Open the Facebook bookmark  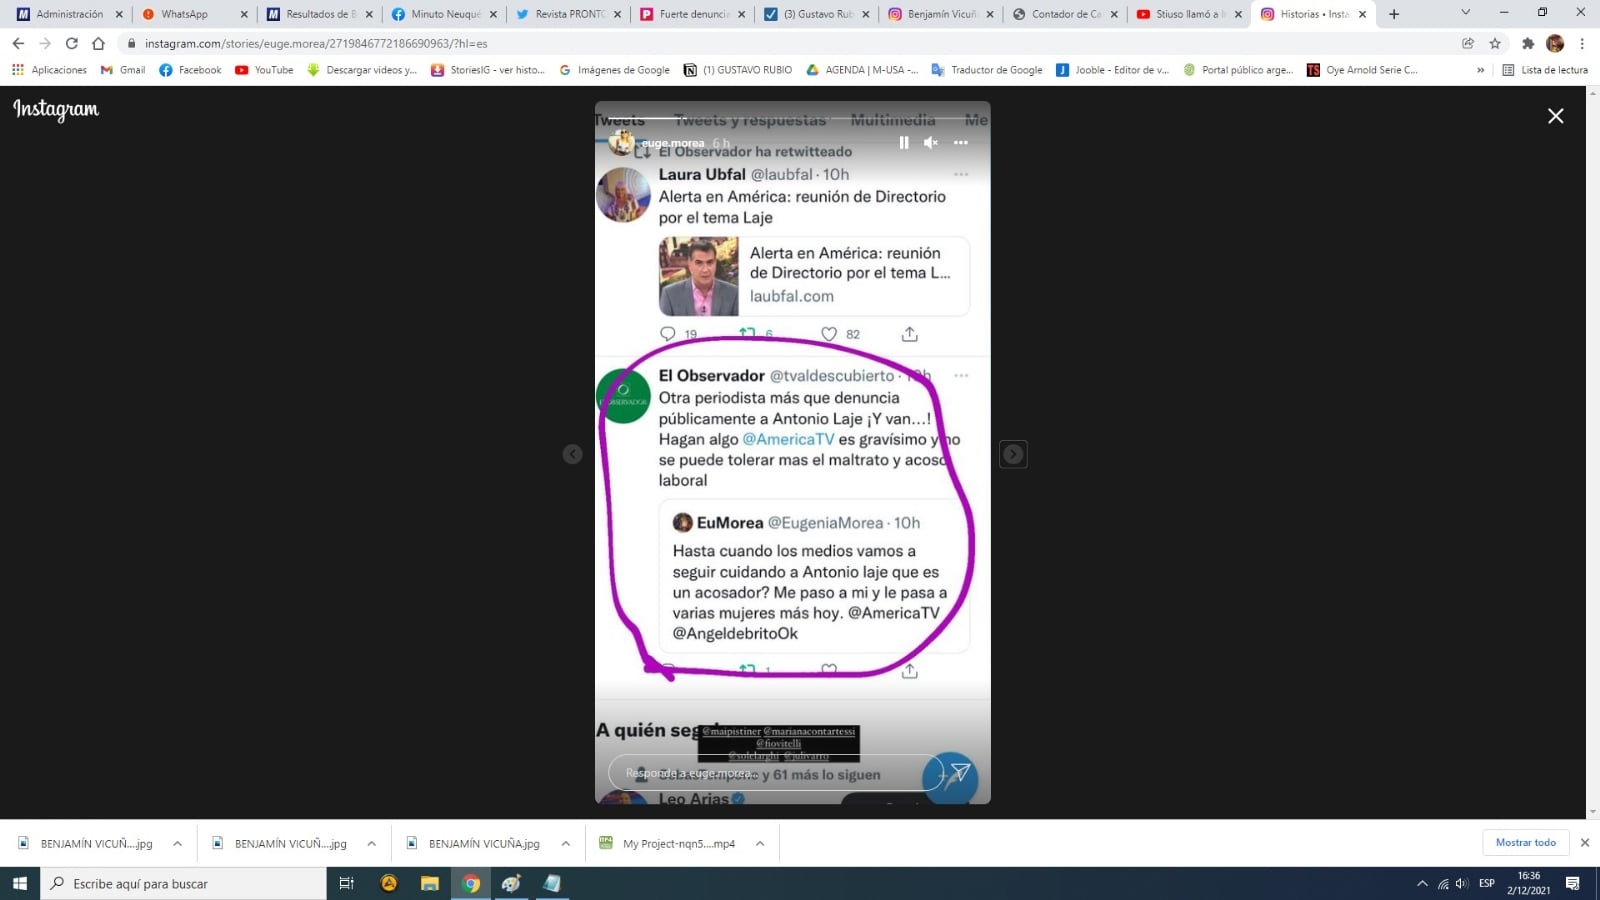click(x=190, y=70)
